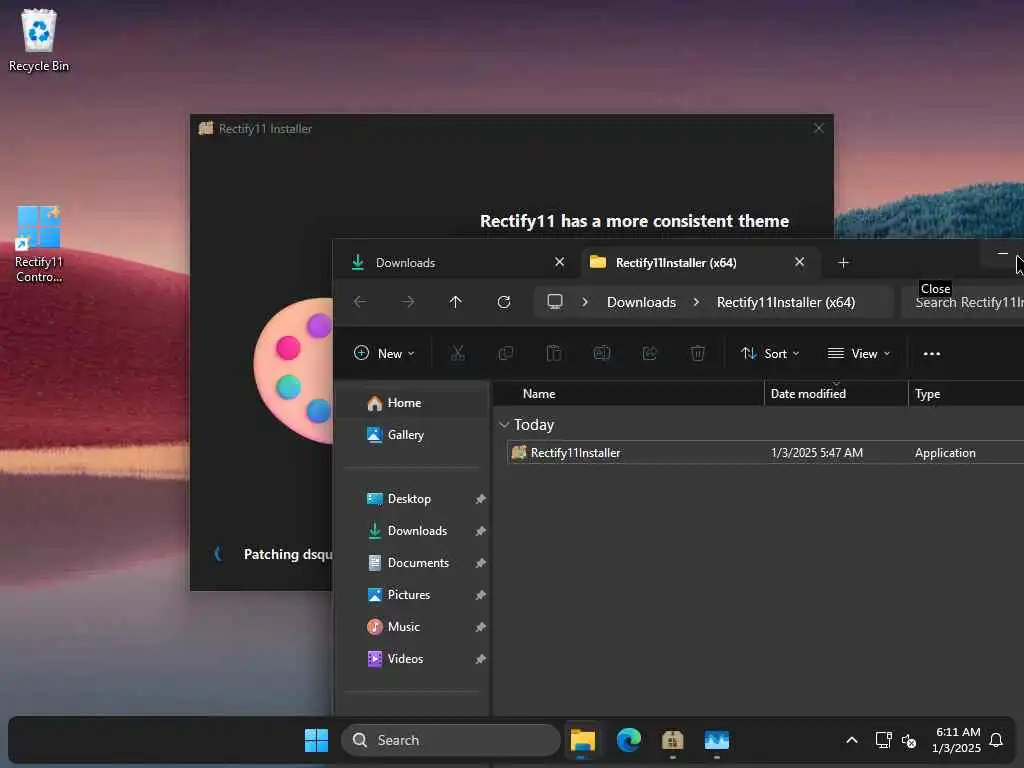
Task: Launch Microsoft Edge from the taskbar
Action: (x=629, y=740)
